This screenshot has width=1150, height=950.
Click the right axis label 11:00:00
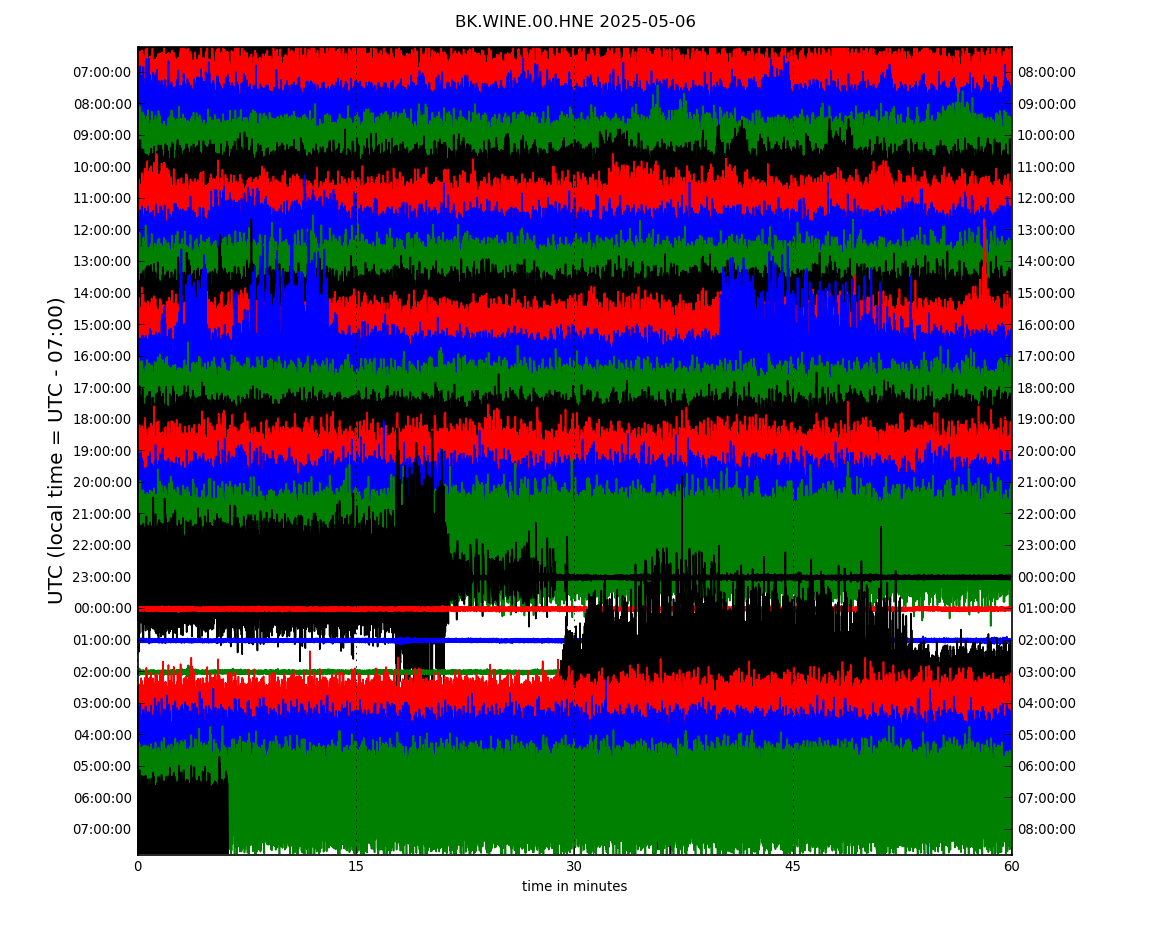tap(1047, 167)
